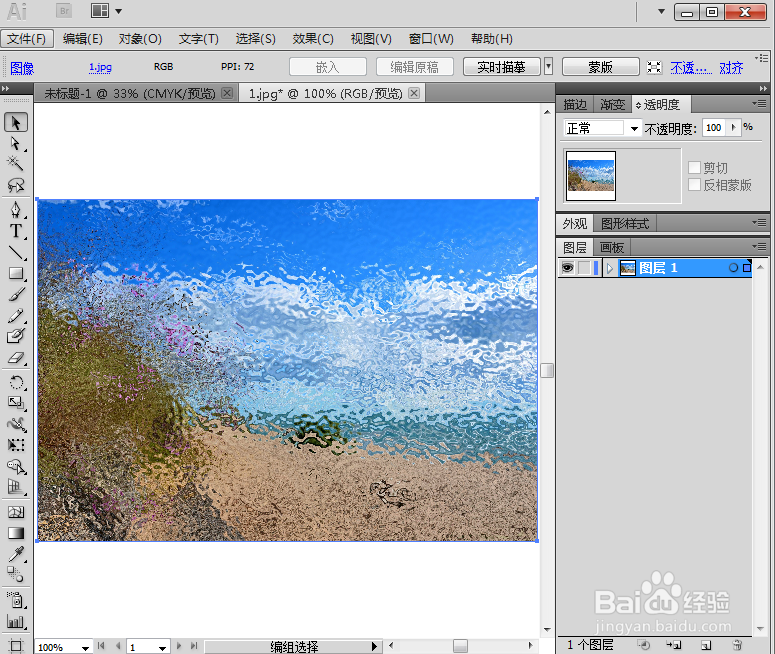Select the Scale tool
This screenshot has width=775, height=654.
pyautogui.click(x=16, y=403)
